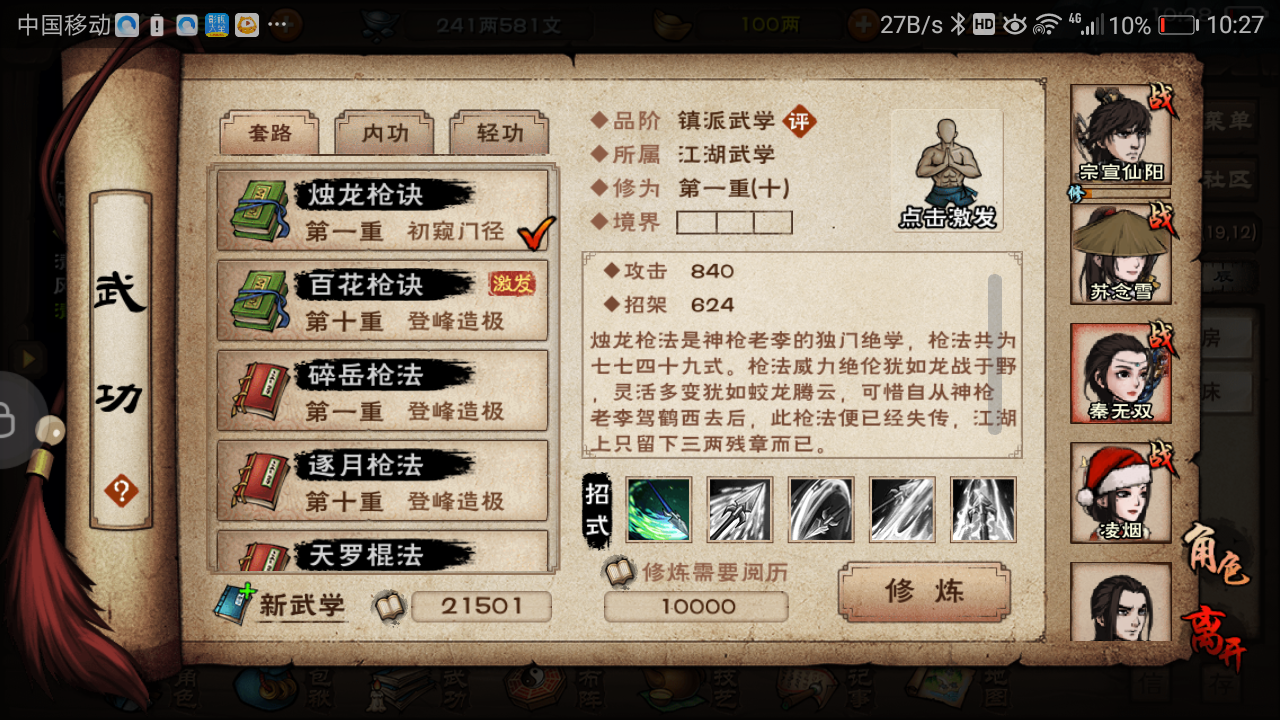The height and width of the screenshot is (720, 1280).
Task: Toggle the checkmark on 烛龙枪诀
Action: coord(536,233)
